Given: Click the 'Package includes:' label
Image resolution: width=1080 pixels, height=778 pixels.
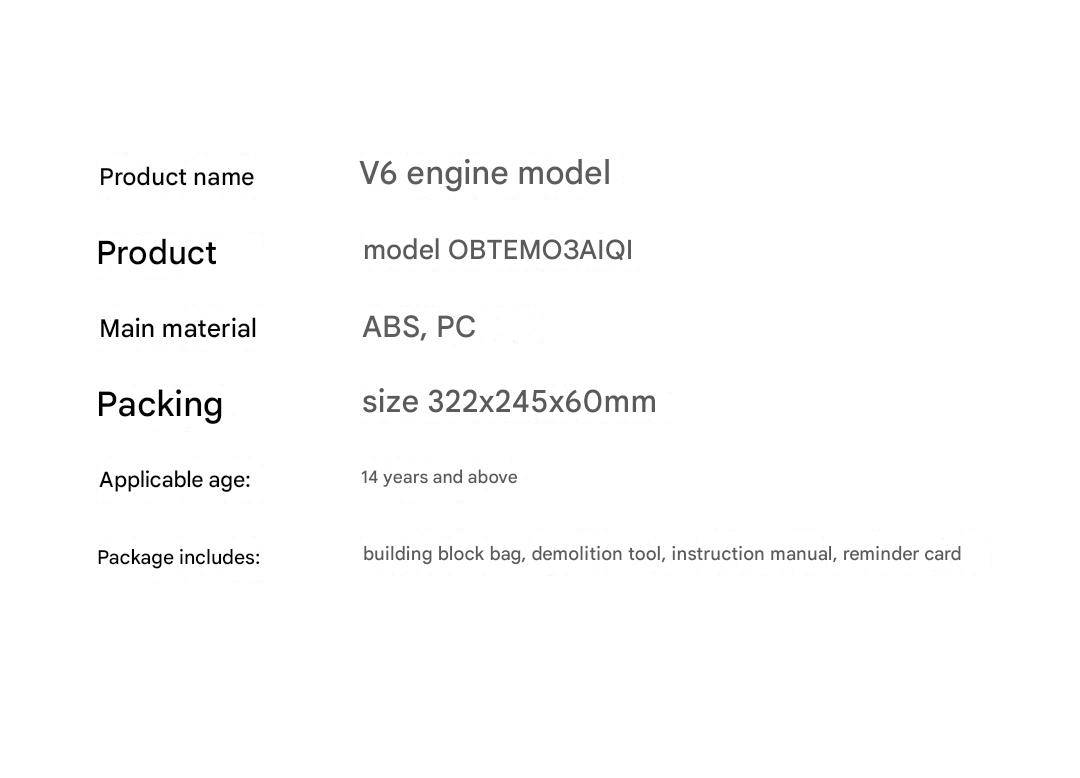Looking at the screenshot, I should coord(178,557).
